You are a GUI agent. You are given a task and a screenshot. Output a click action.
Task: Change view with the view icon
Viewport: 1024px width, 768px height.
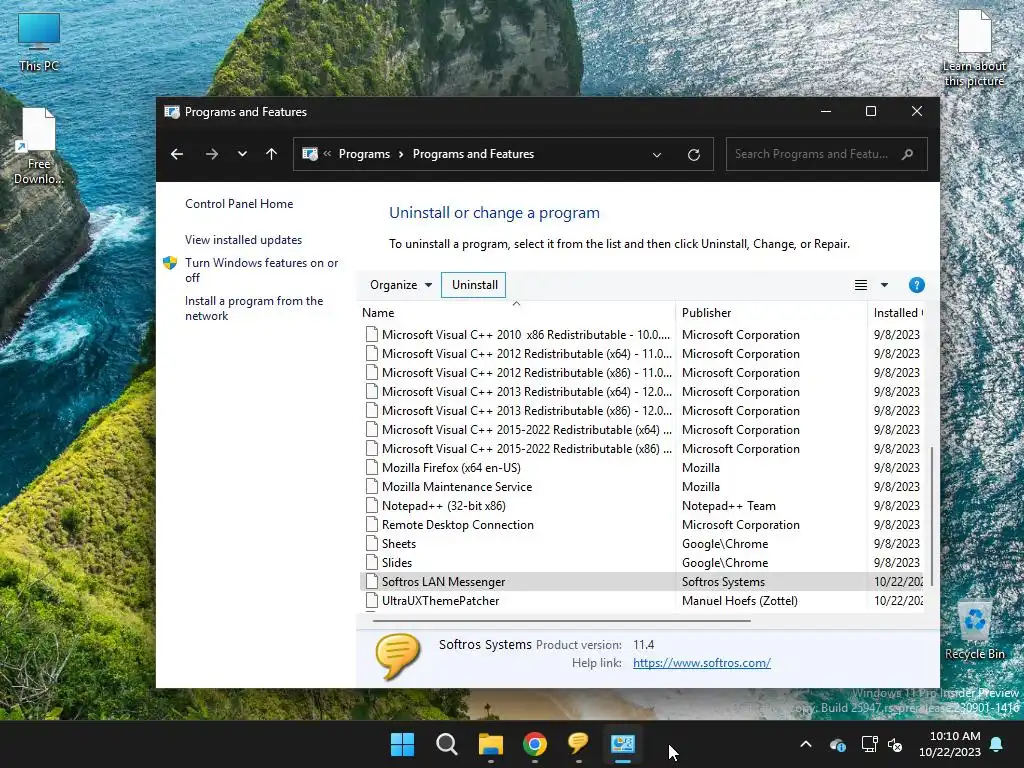click(x=861, y=285)
